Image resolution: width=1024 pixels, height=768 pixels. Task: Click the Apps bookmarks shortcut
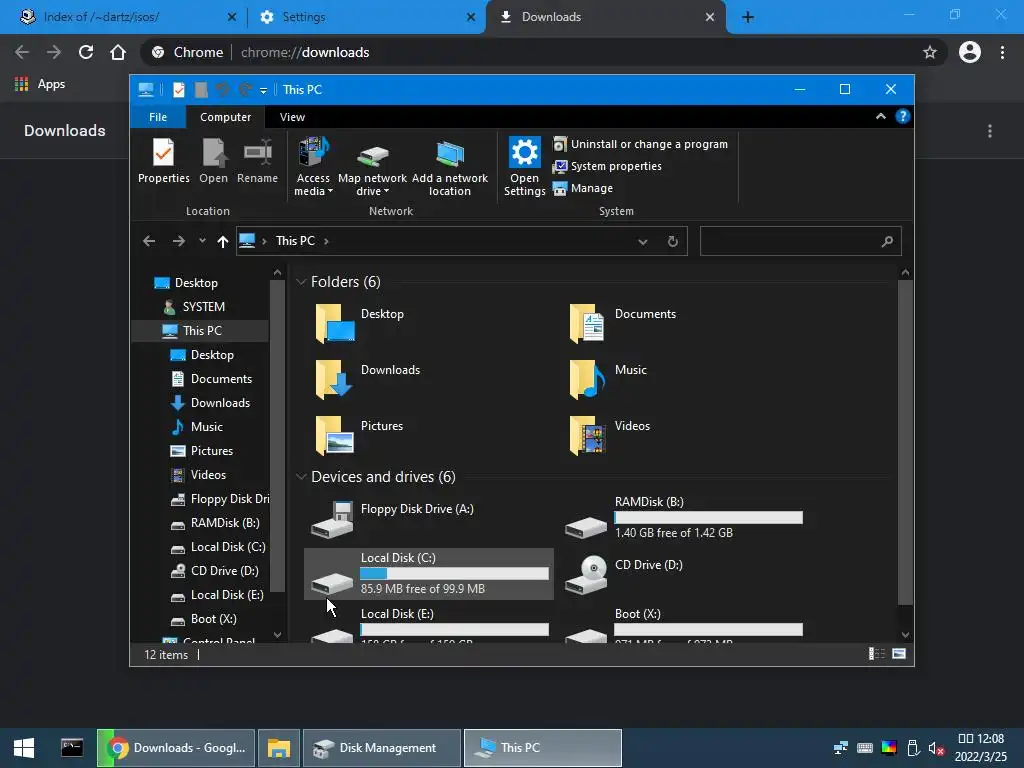(x=40, y=84)
